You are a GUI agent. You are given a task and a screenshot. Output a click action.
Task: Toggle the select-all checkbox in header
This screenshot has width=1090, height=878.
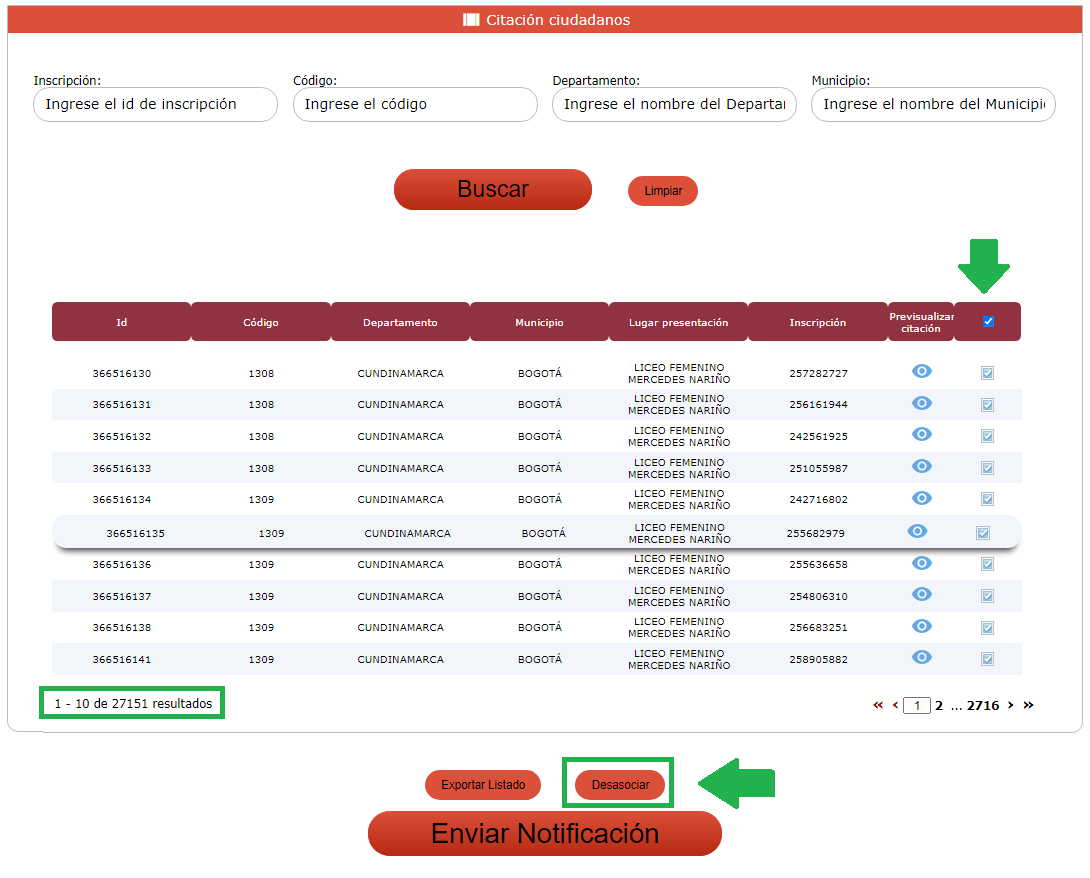coord(988,321)
